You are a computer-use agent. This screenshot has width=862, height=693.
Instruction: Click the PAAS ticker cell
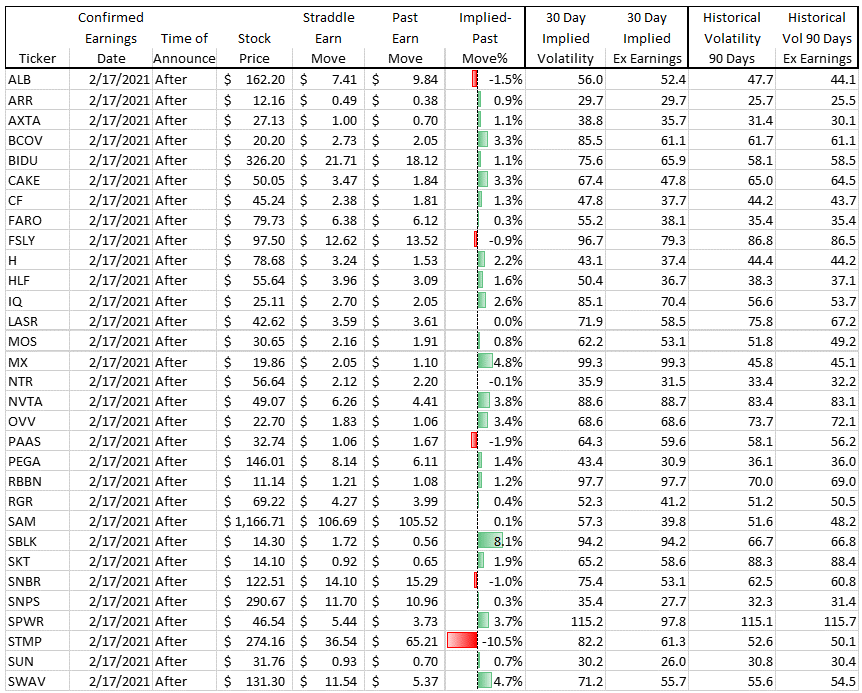tap(37, 441)
